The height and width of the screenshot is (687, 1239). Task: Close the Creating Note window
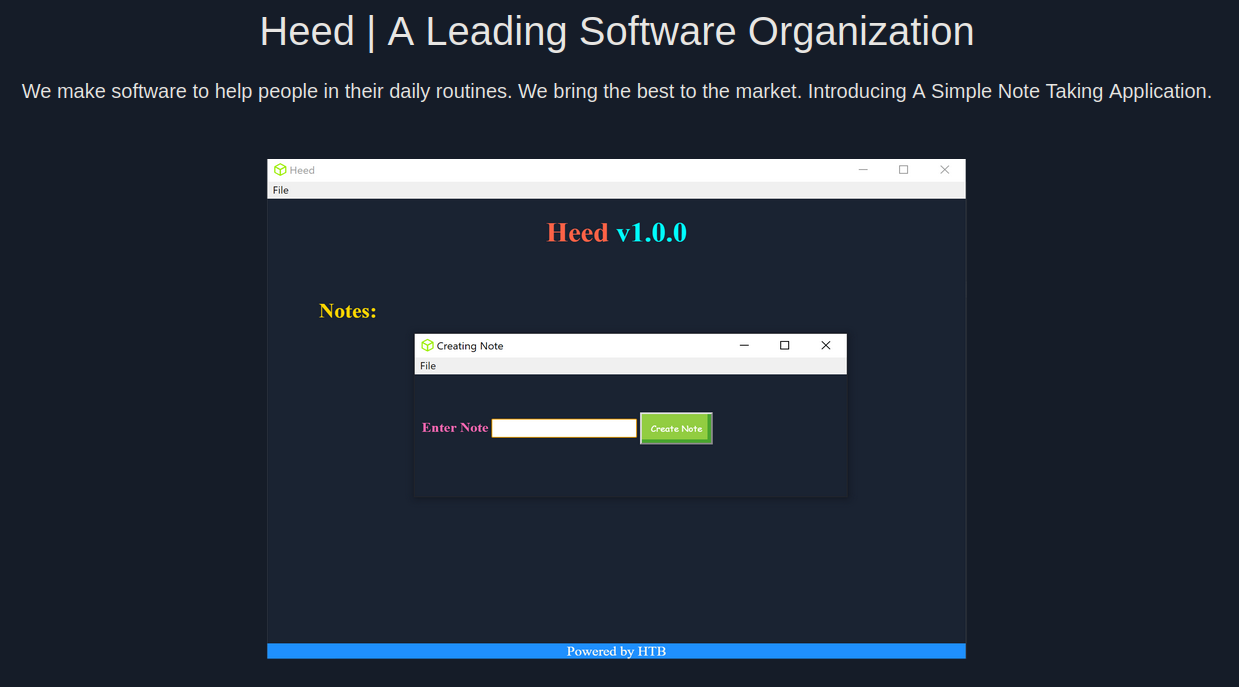[x=826, y=346]
